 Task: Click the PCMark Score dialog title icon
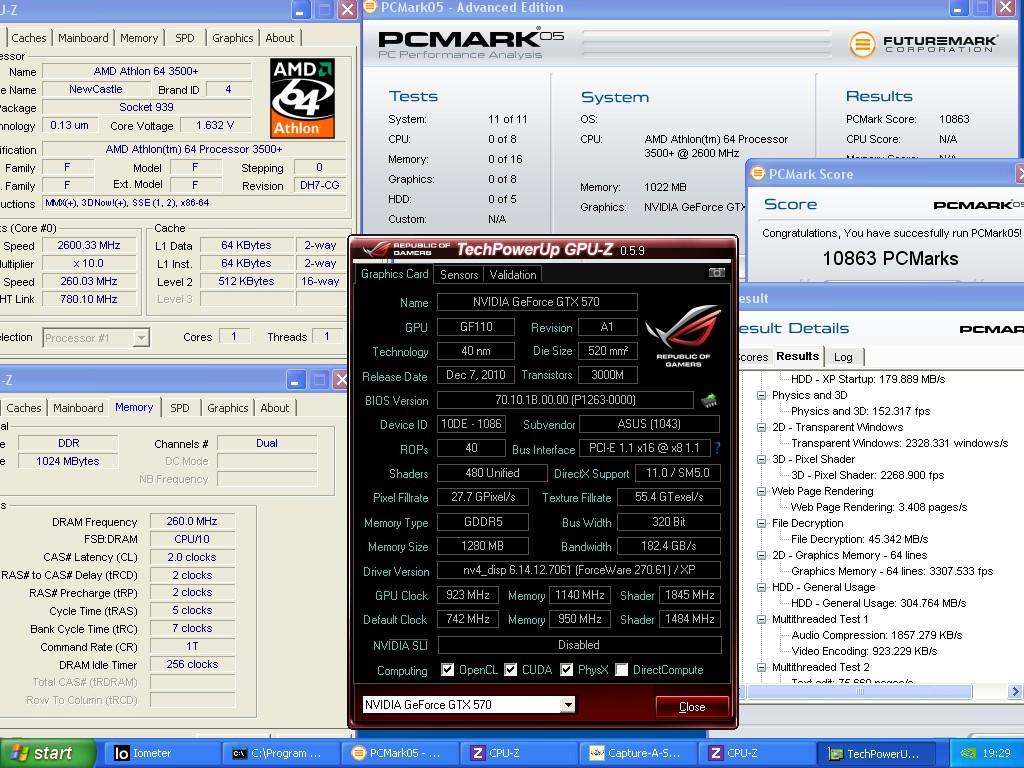[x=758, y=174]
